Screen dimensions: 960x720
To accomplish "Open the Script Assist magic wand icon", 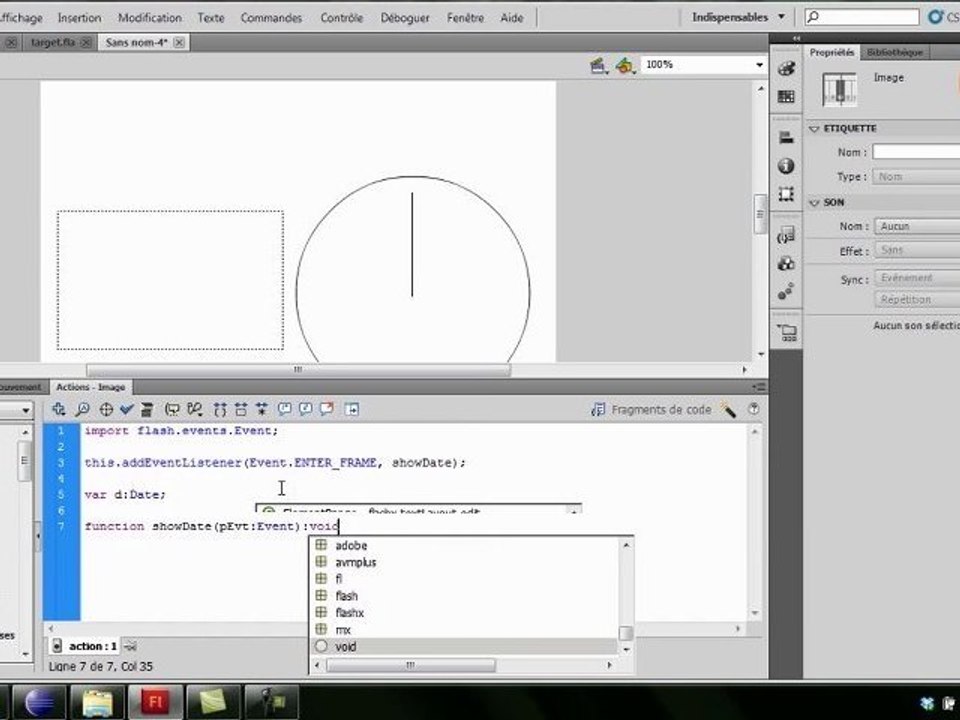I will click(728, 410).
